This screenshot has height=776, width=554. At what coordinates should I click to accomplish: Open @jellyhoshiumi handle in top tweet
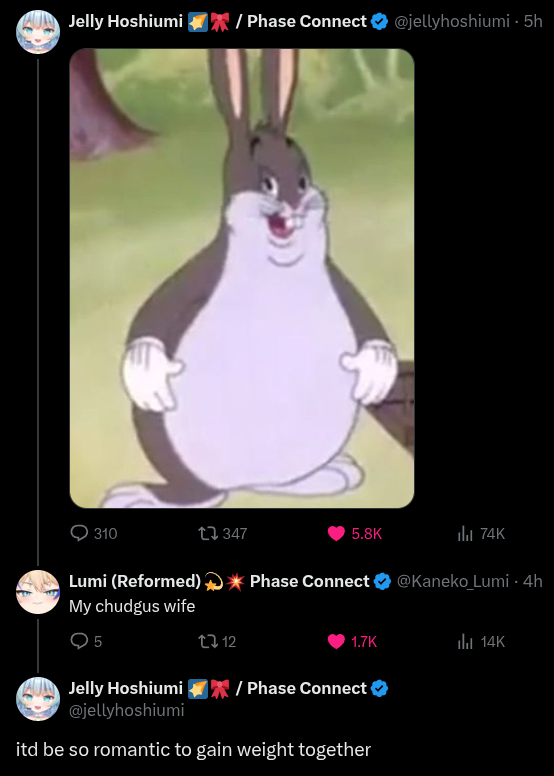[452, 21]
